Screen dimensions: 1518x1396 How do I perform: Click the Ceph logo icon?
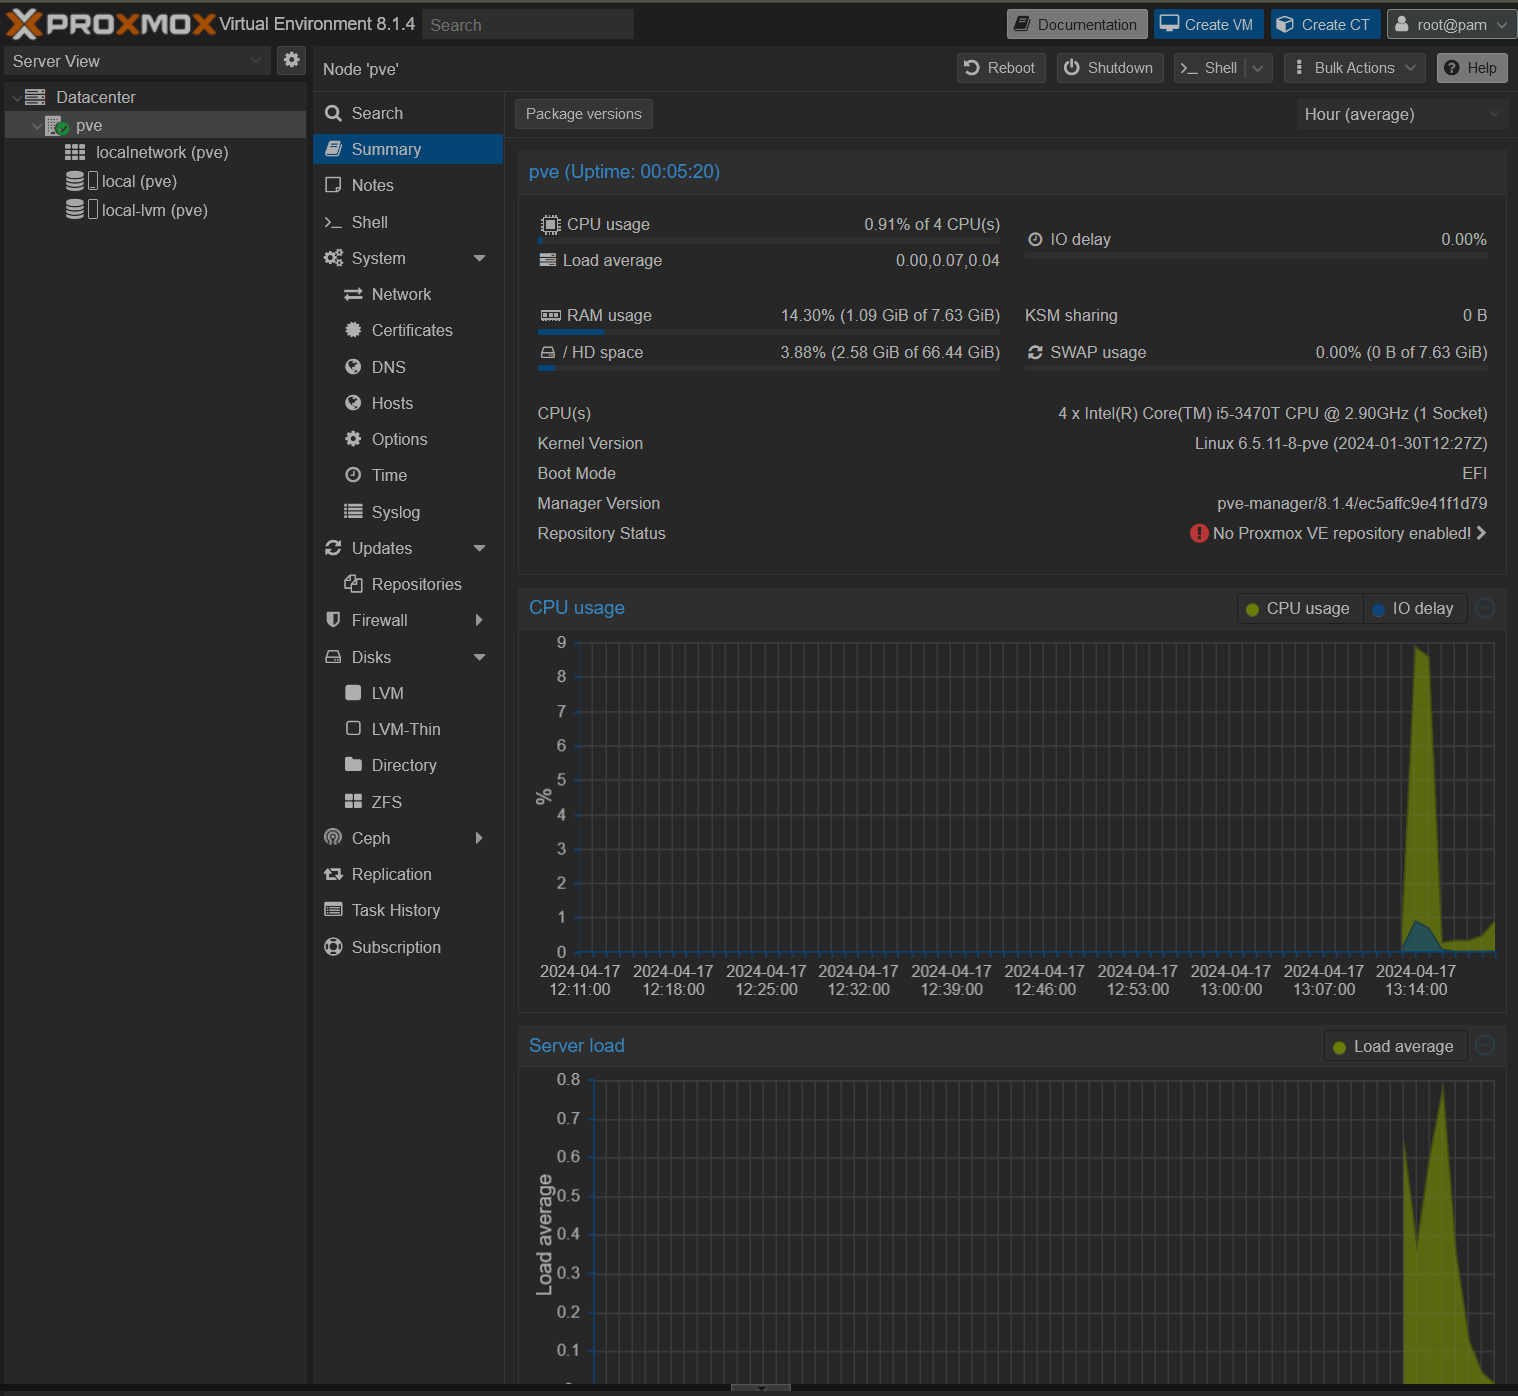tap(333, 838)
